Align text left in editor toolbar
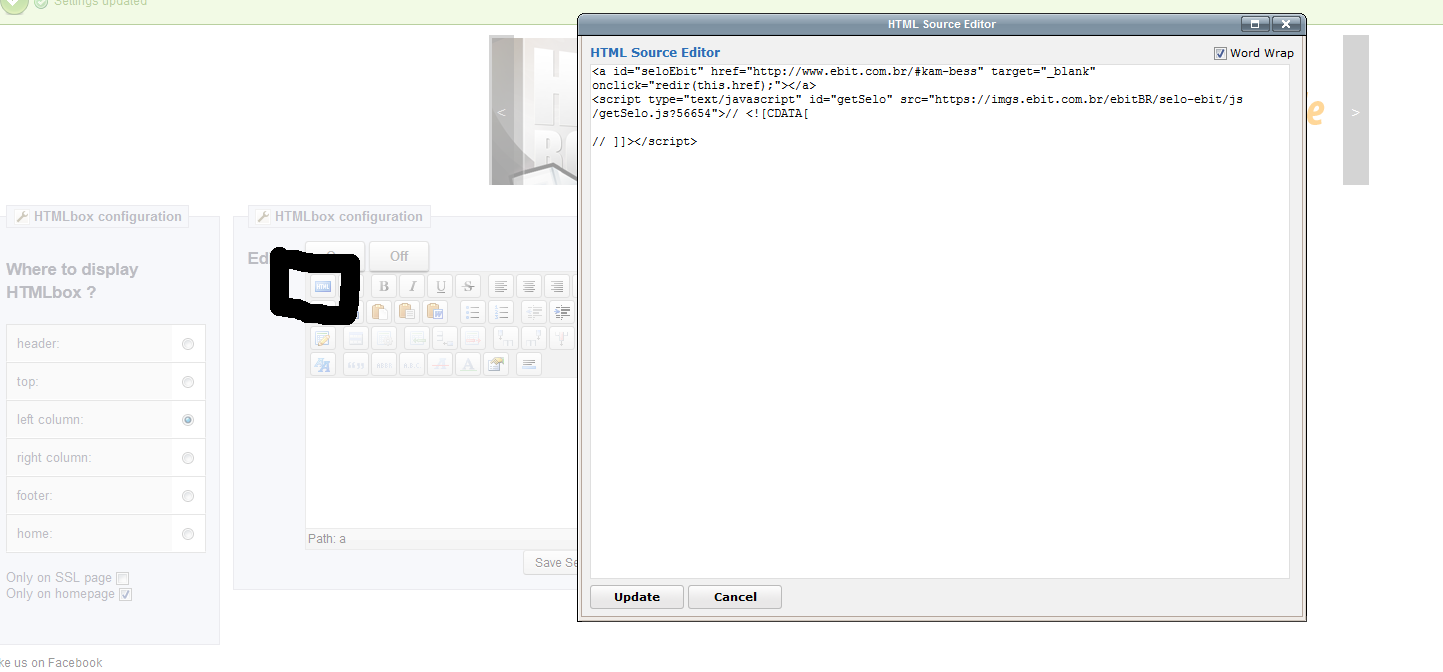Viewport: 1443px width, 672px height. click(x=501, y=286)
